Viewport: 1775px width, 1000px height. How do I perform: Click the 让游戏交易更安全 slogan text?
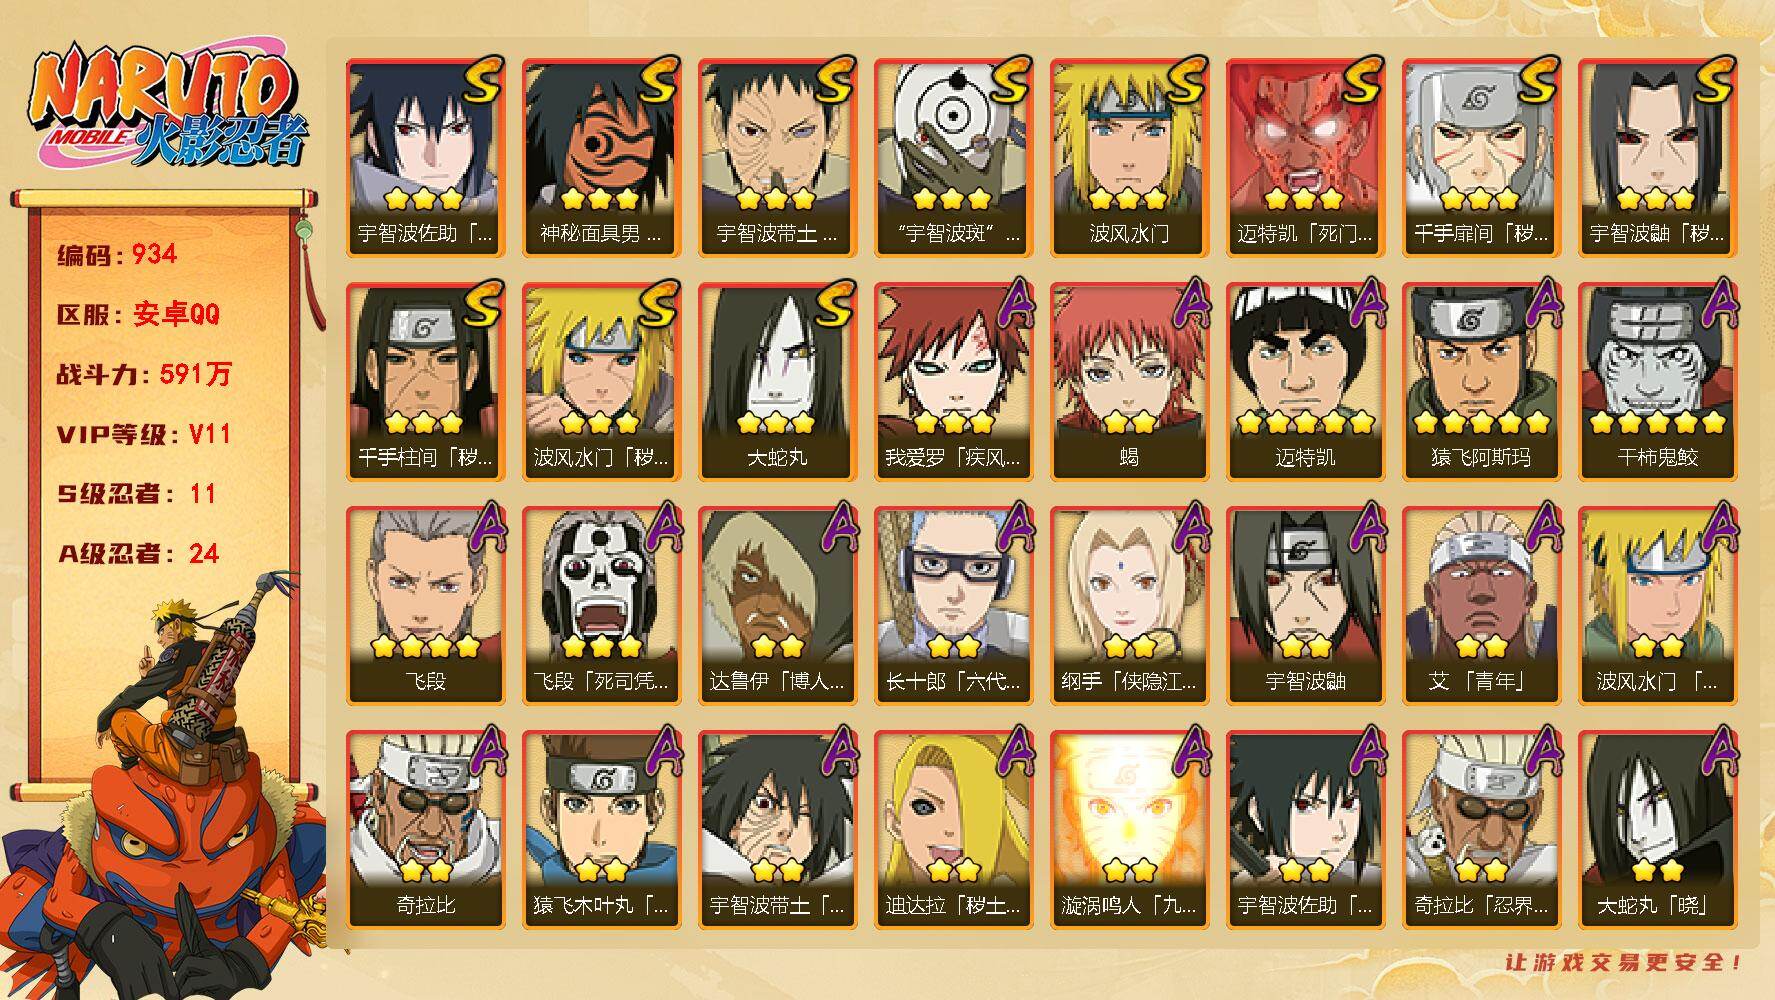(1624, 962)
